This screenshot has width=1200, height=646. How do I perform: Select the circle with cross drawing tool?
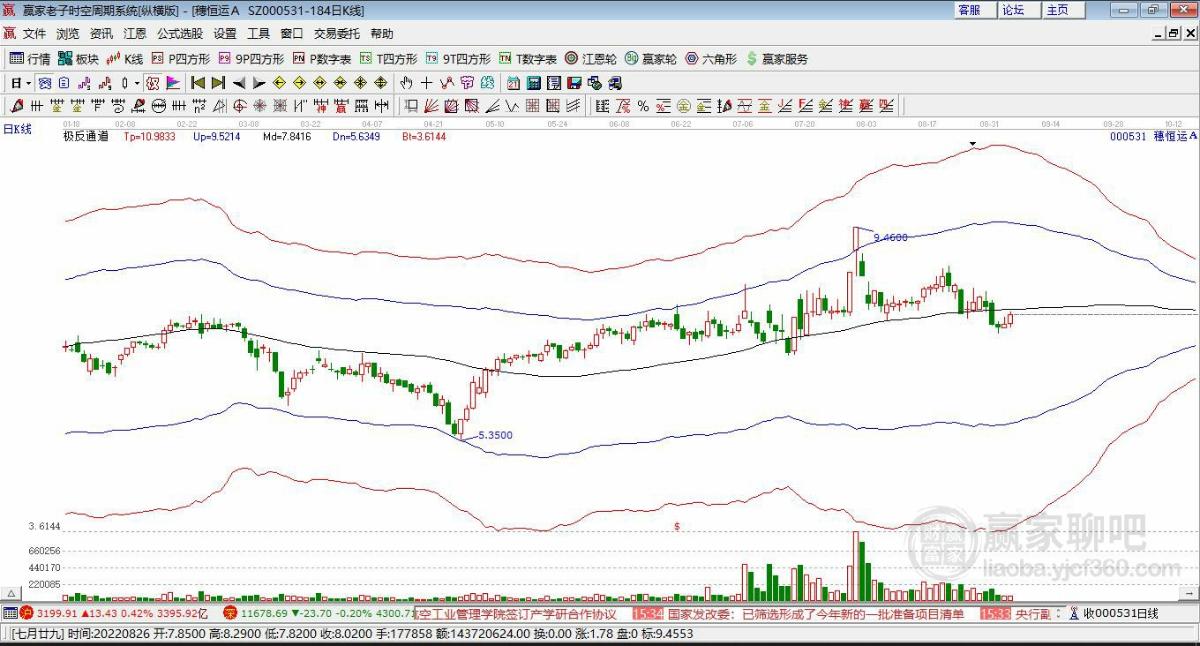tap(239, 105)
